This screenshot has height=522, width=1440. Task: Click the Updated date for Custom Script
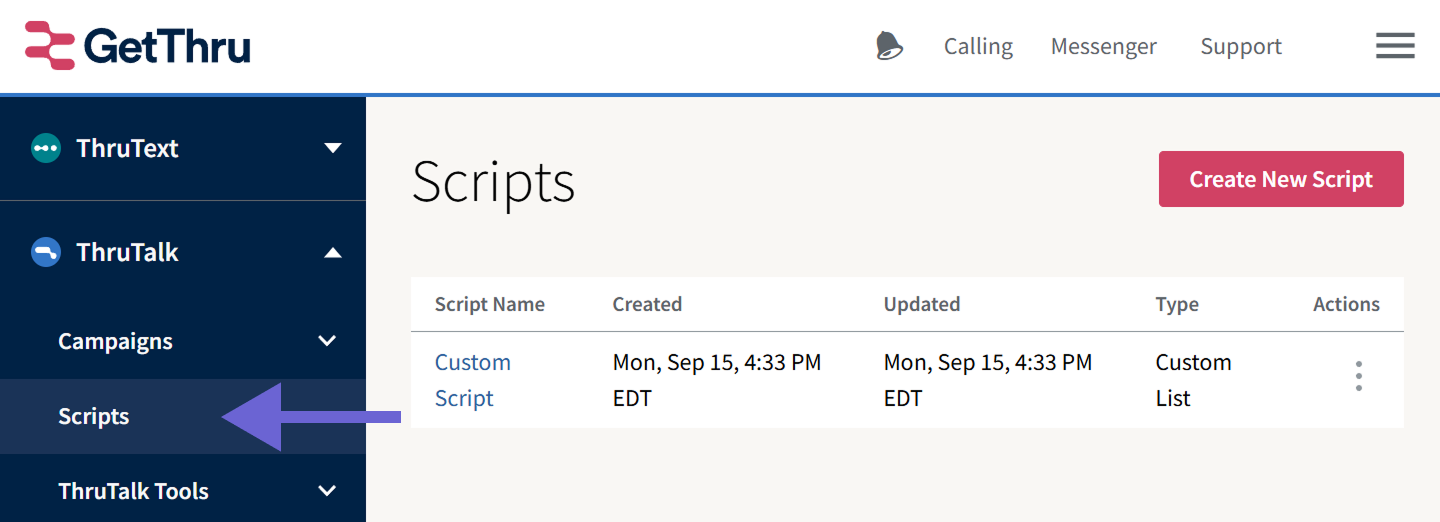tap(988, 380)
